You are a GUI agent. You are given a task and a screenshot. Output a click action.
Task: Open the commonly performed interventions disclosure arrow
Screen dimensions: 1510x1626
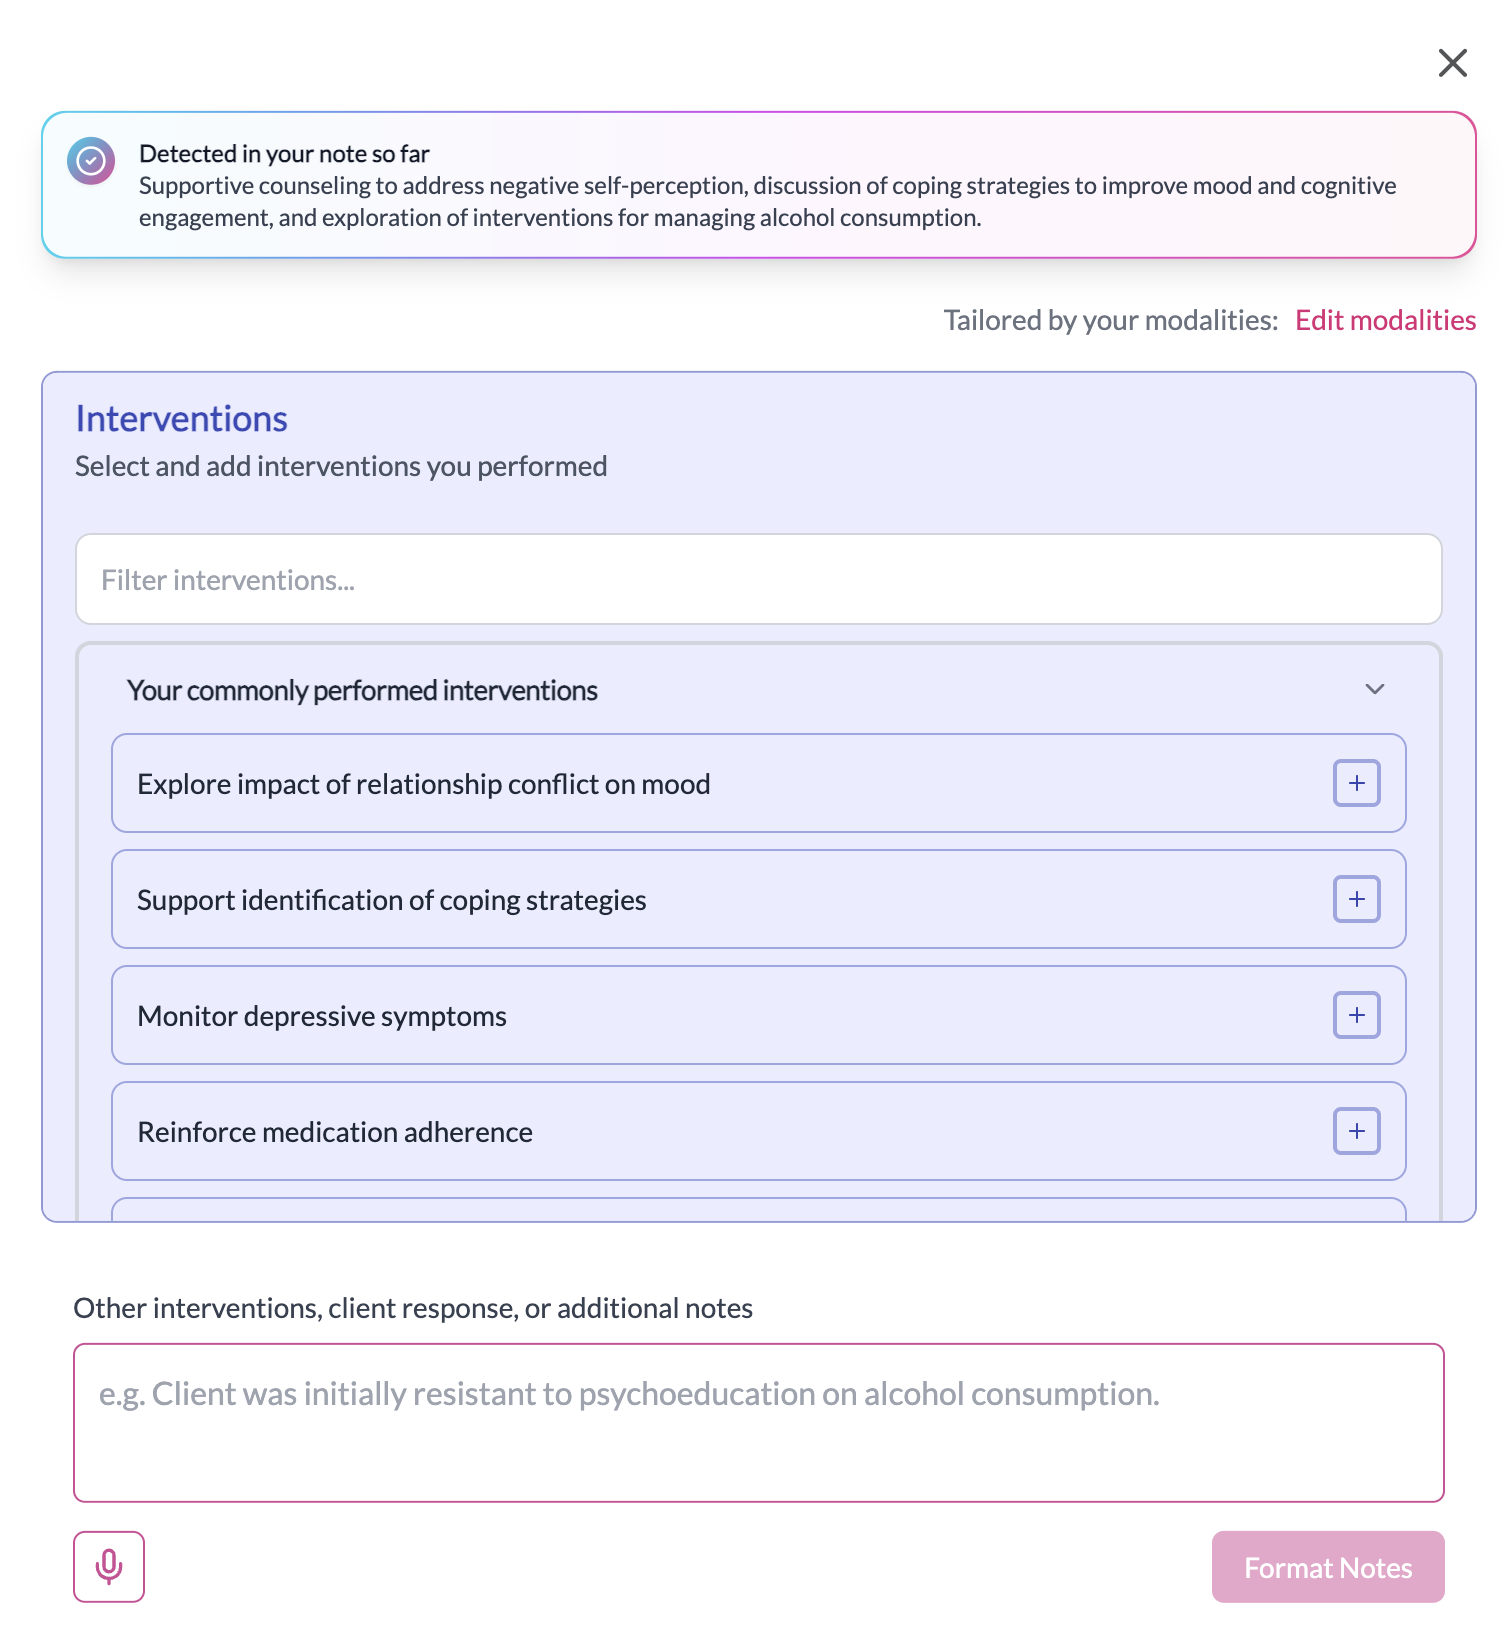pyautogui.click(x=1374, y=689)
